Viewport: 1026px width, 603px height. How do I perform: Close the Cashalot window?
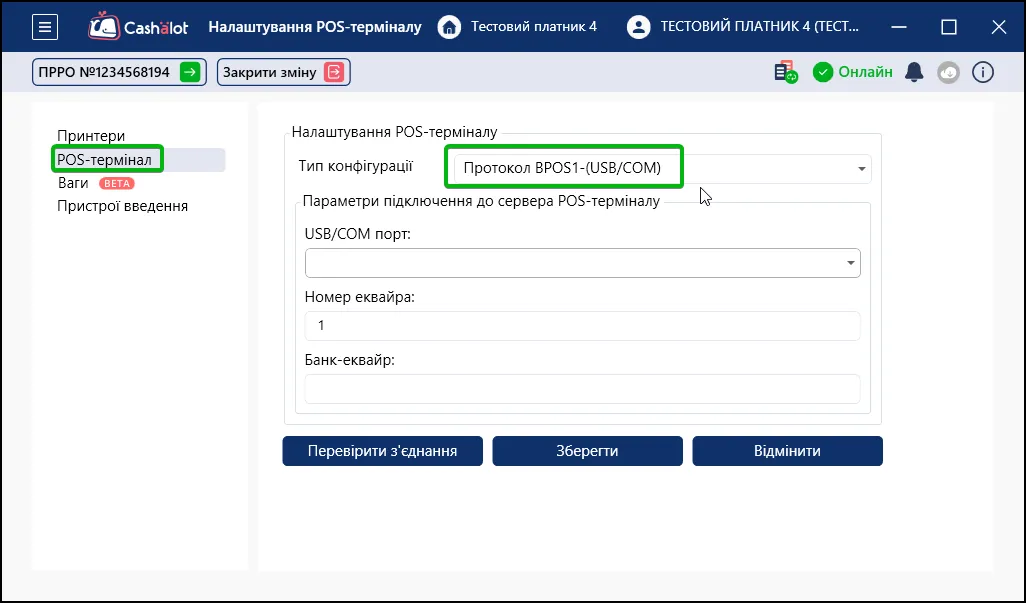(x=999, y=27)
